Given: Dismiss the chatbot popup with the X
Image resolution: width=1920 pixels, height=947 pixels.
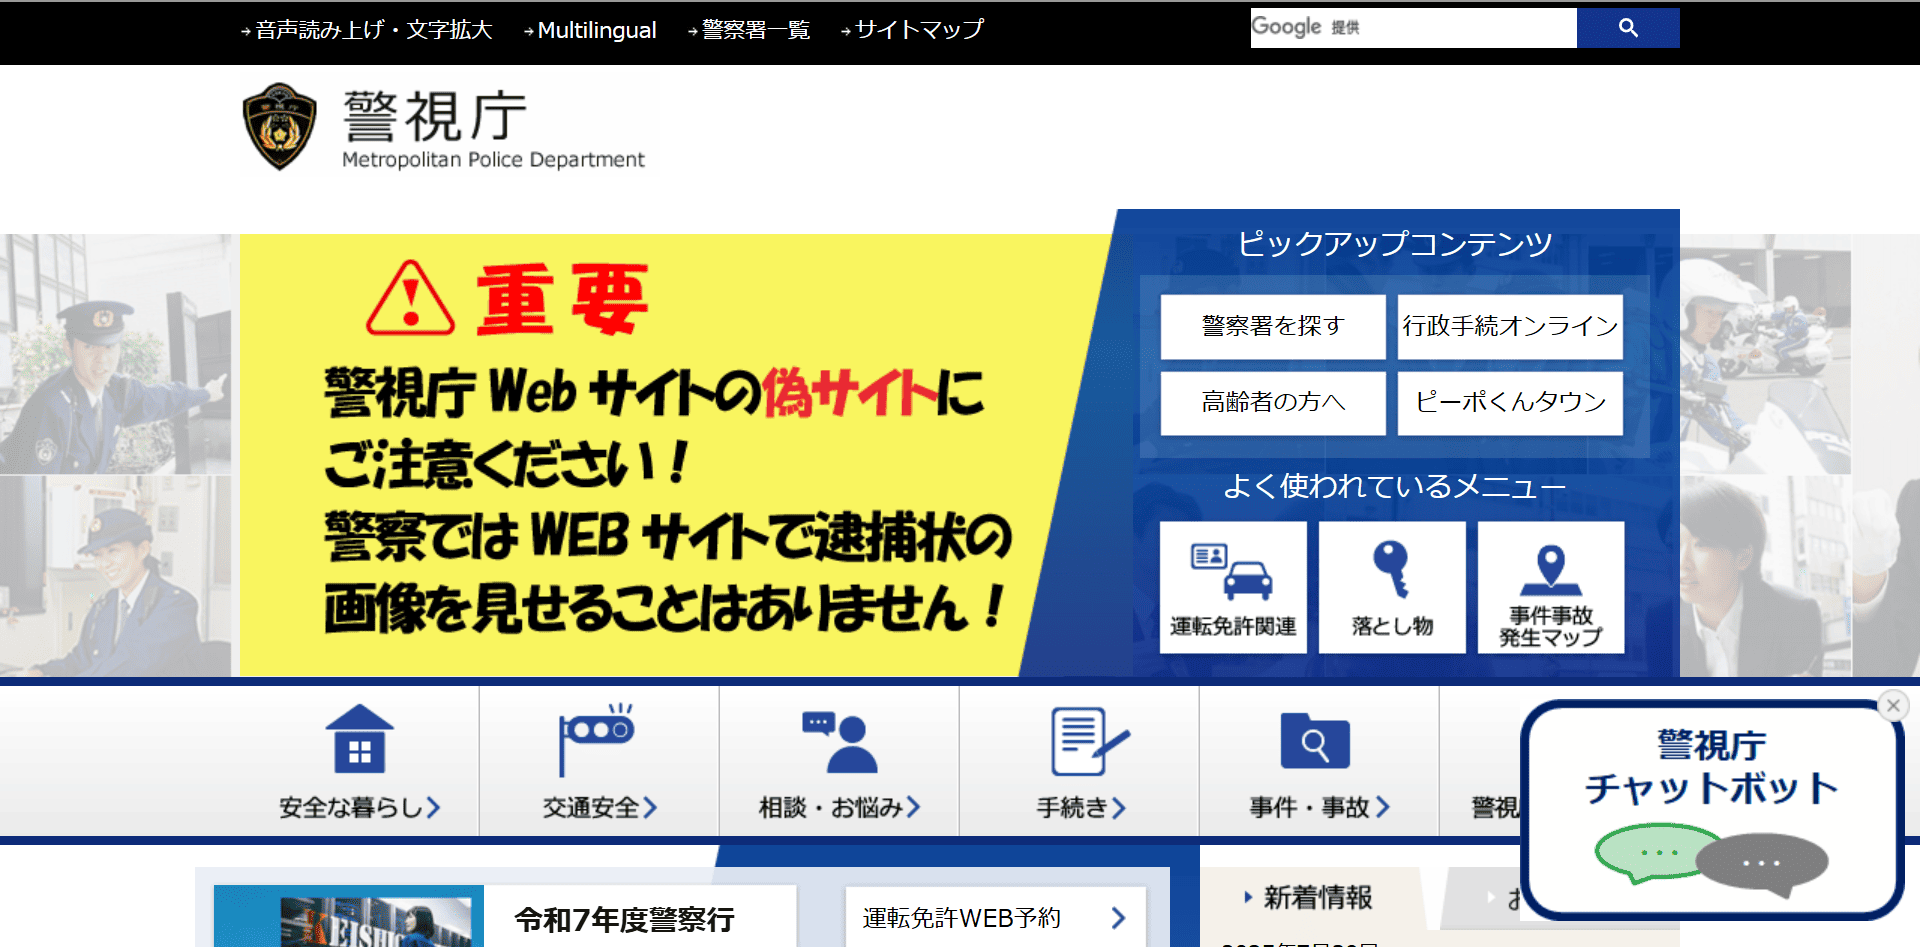Looking at the screenshot, I should point(1893,705).
